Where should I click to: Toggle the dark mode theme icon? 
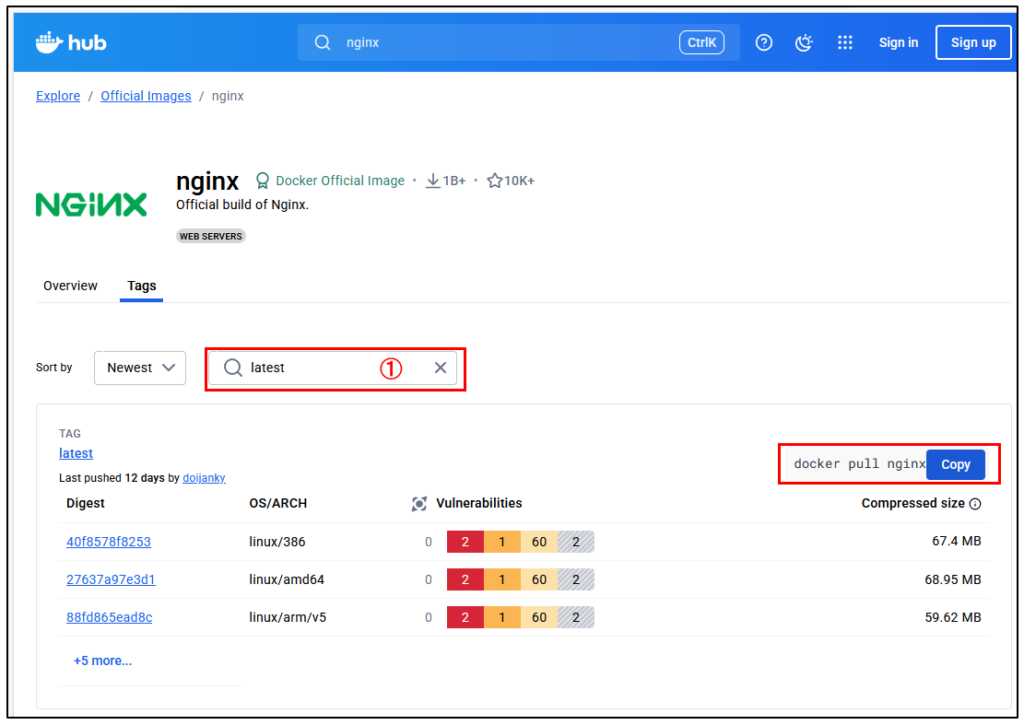coord(804,43)
